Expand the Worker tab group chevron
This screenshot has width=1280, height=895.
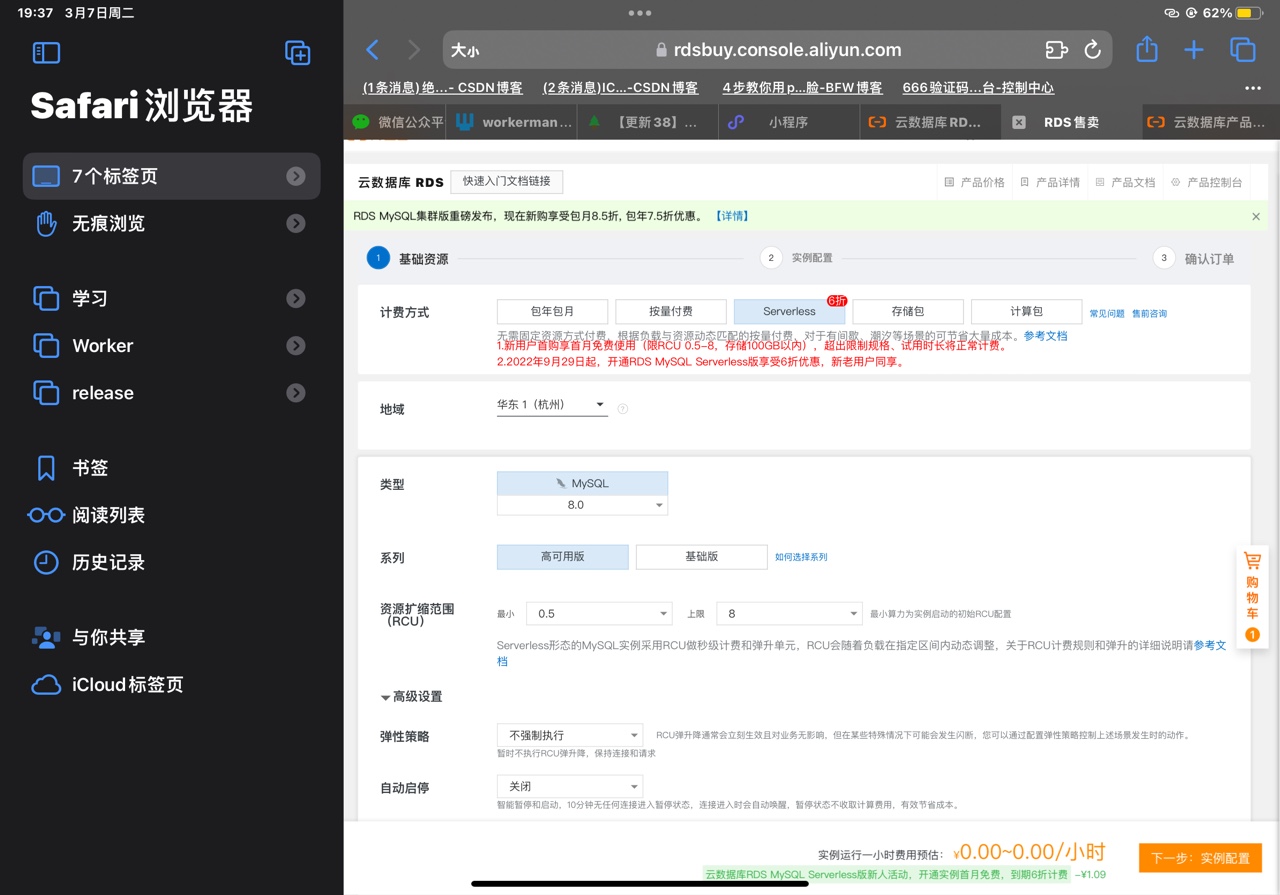click(x=296, y=346)
